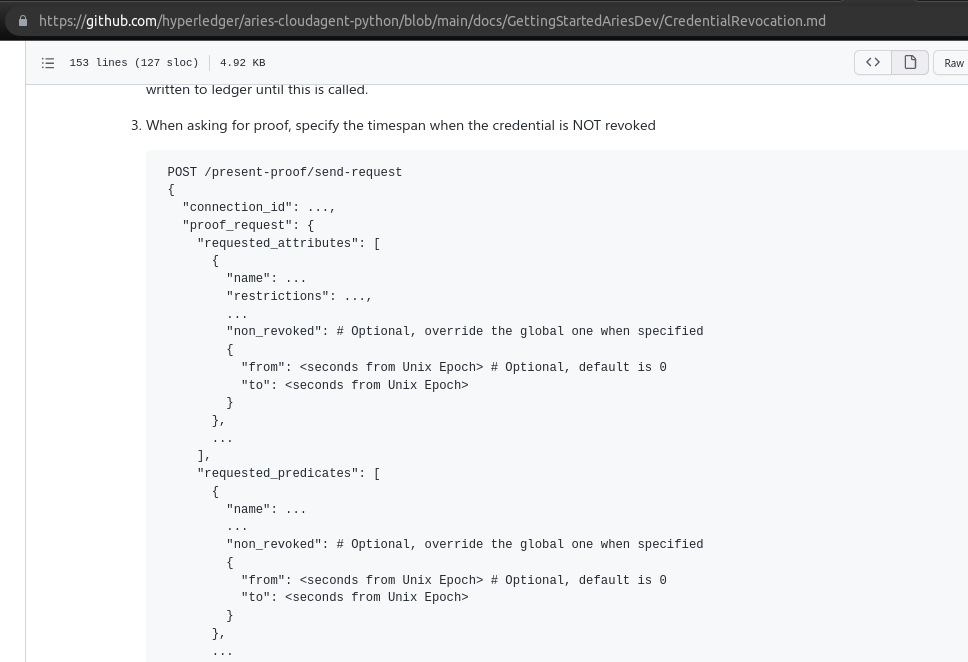968x662 pixels.
Task: Open site information via the lock dropdown
Action: pos(22,20)
